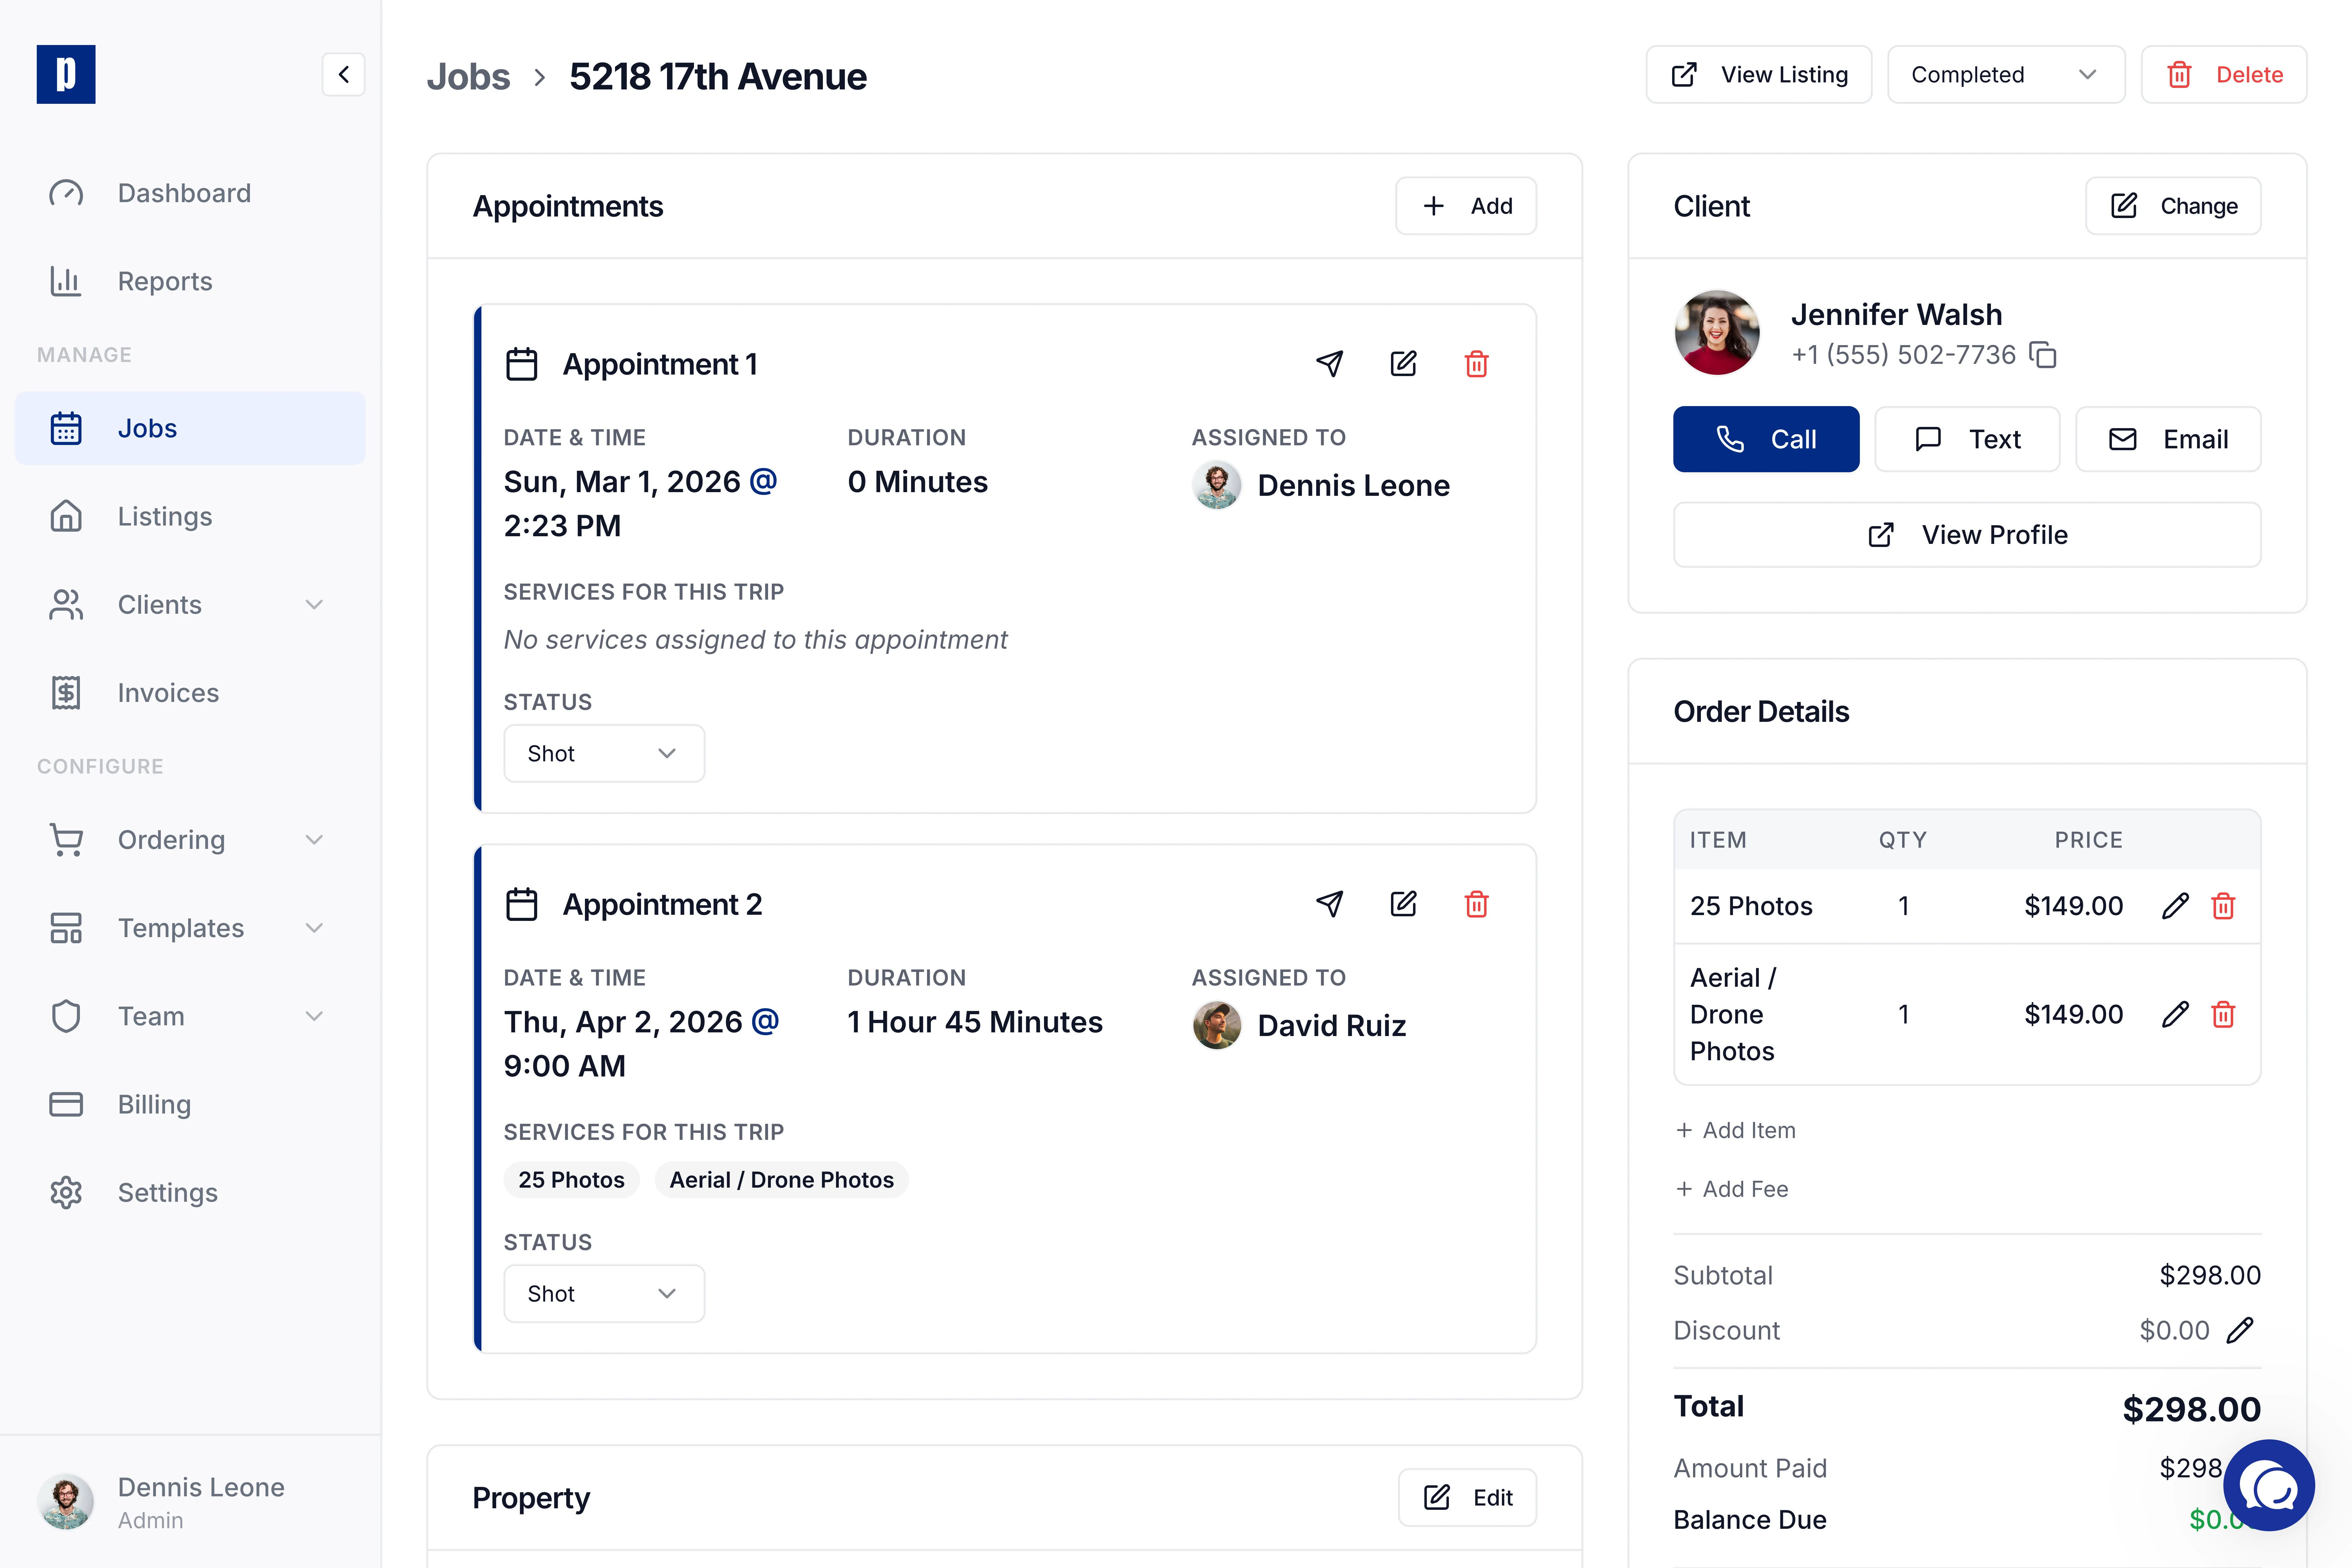The height and width of the screenshot is (1568, 2352).
Task: Click Appointment 2 calendar icon
Action: click(522, 904)
